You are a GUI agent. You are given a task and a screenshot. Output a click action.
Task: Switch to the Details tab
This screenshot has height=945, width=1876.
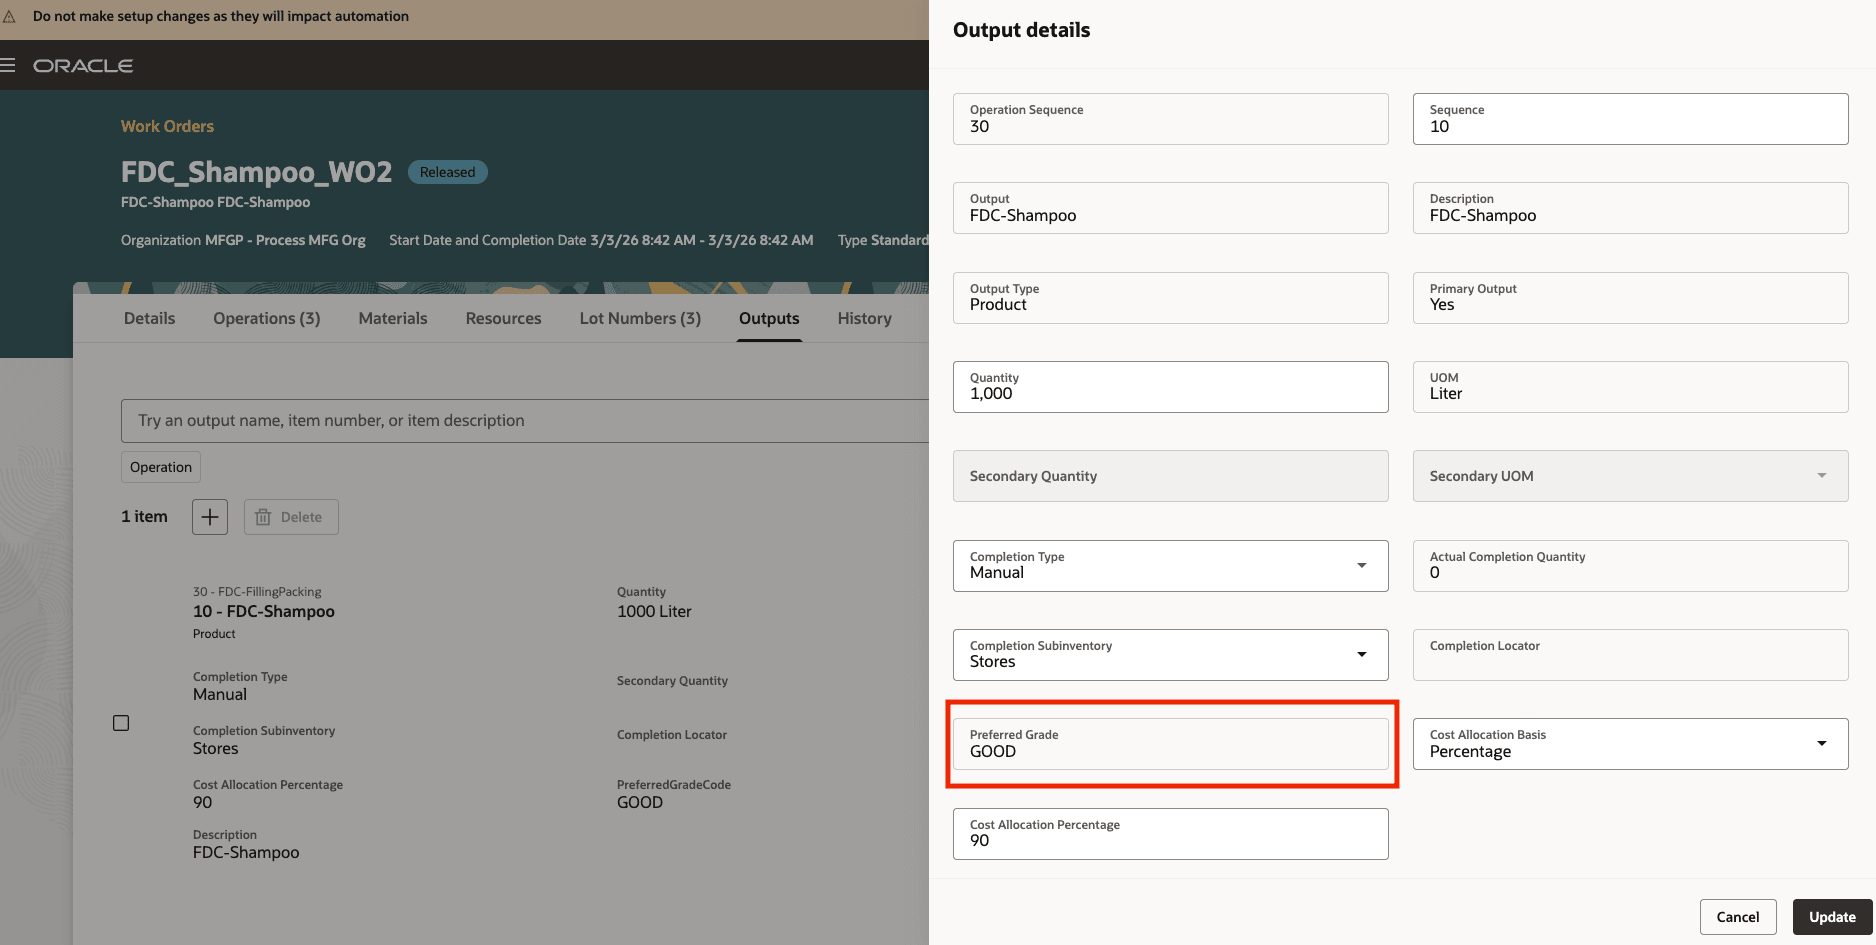click(149, 318)
